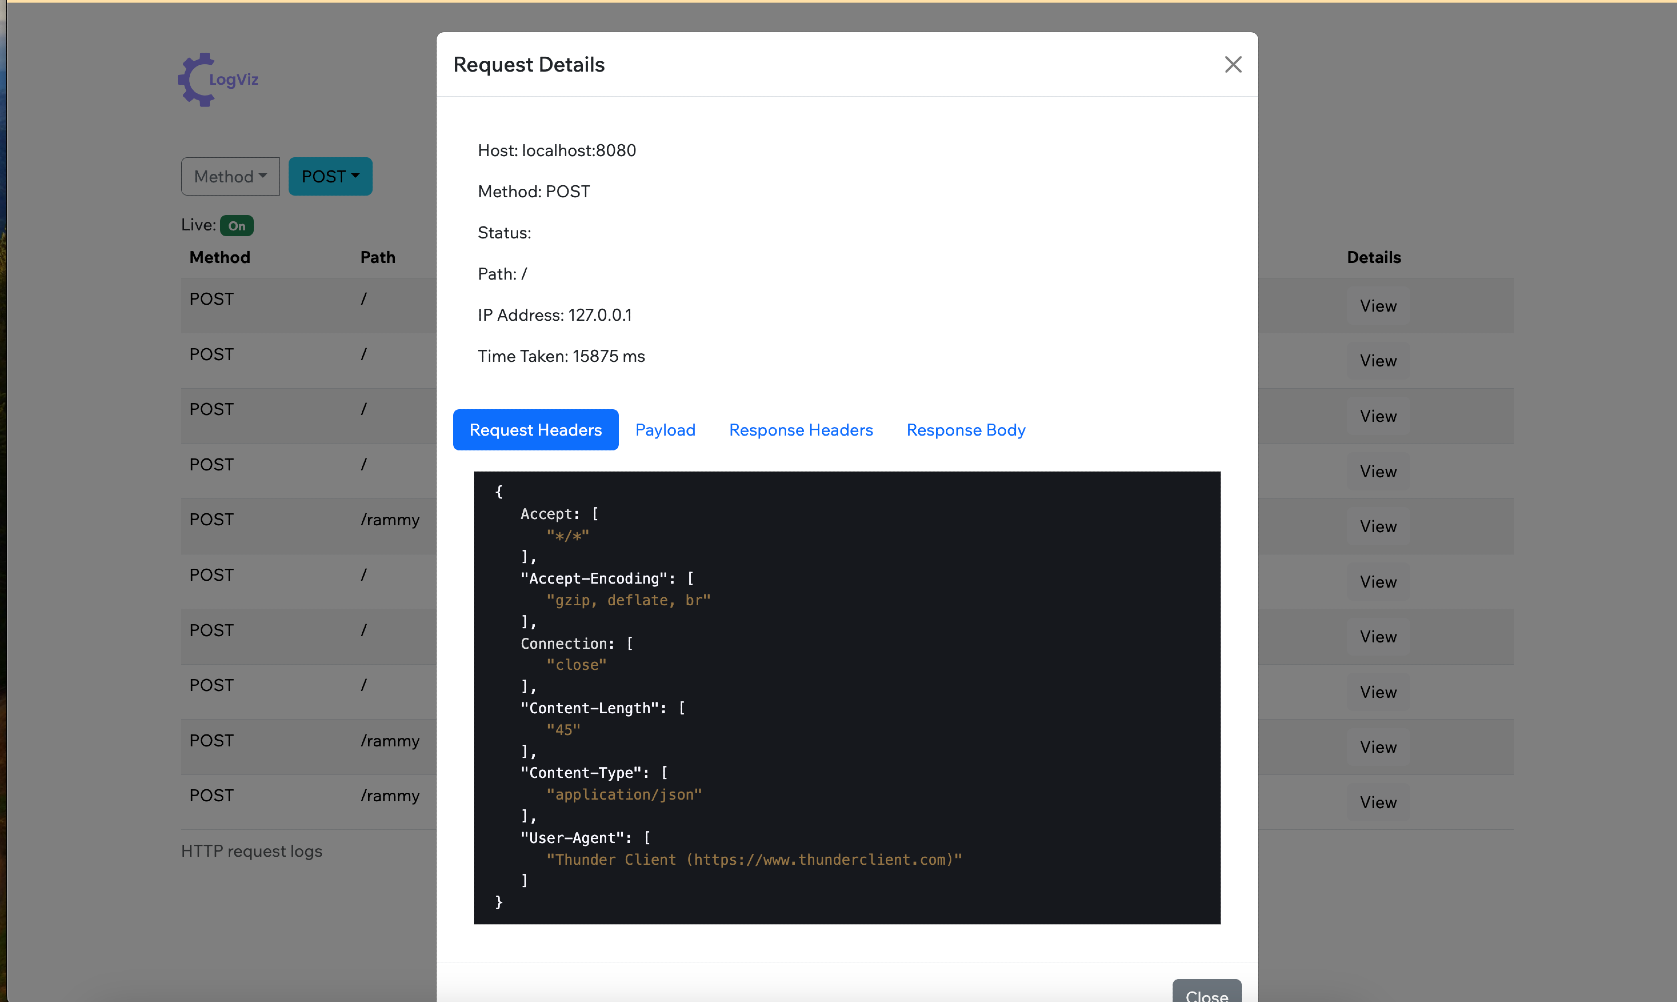This screenshot has height=1002, width=1677.
Task: Toggle Live logging off
Action: pos(237,225)
